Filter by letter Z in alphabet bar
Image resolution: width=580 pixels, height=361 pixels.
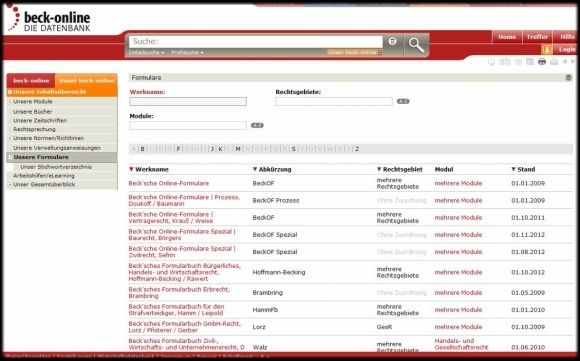click(357, 149)
